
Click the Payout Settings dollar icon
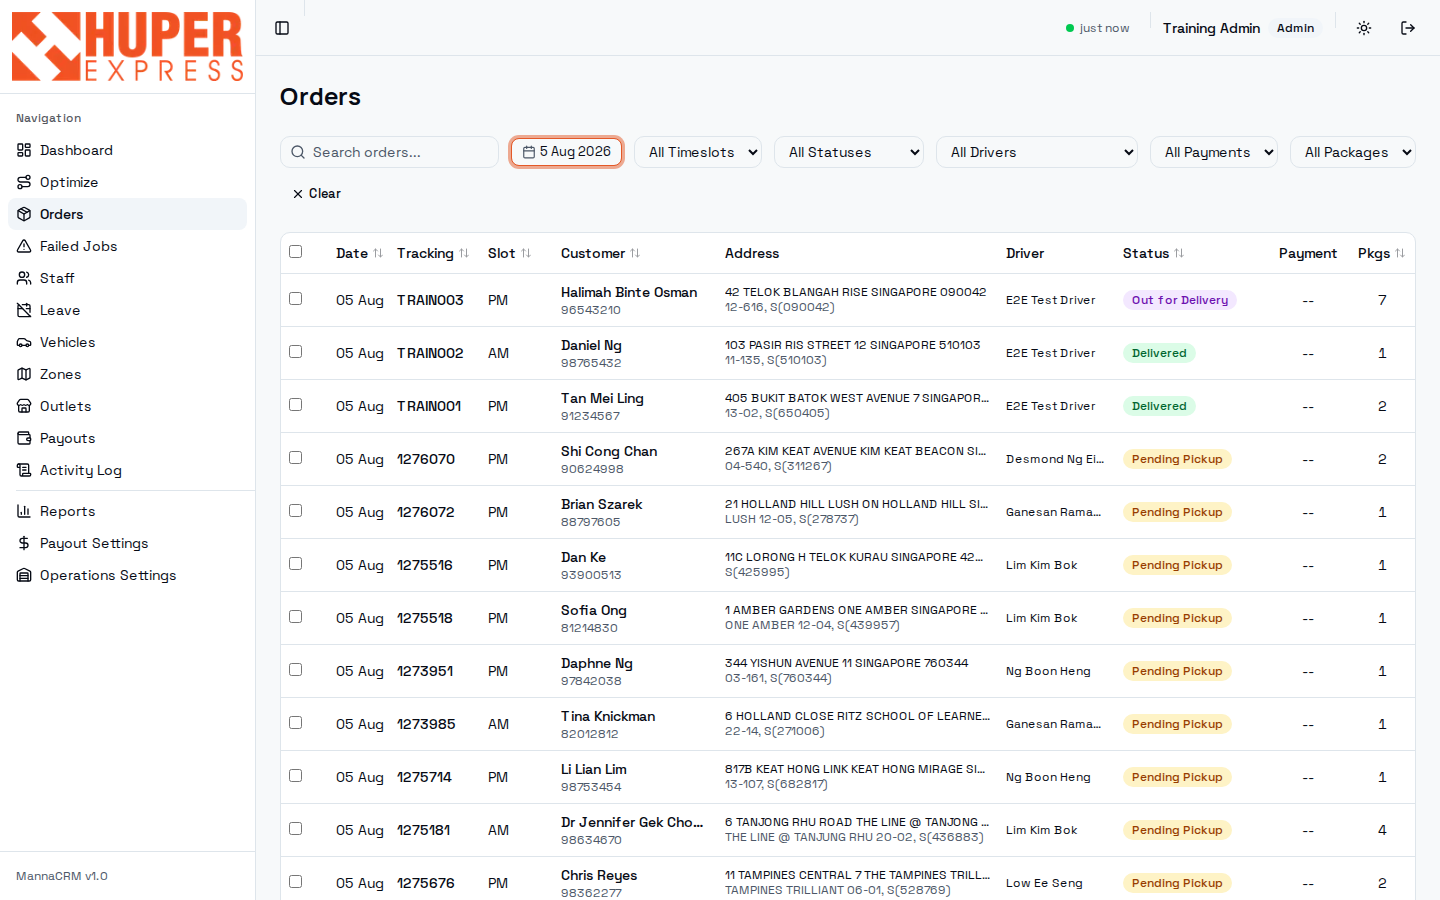tap(24, 543)
